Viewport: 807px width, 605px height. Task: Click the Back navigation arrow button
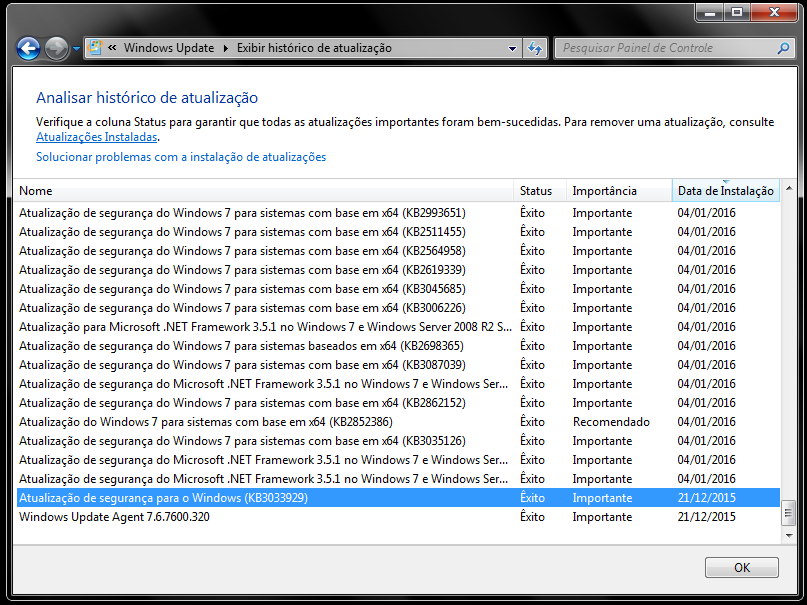[29, 48]
